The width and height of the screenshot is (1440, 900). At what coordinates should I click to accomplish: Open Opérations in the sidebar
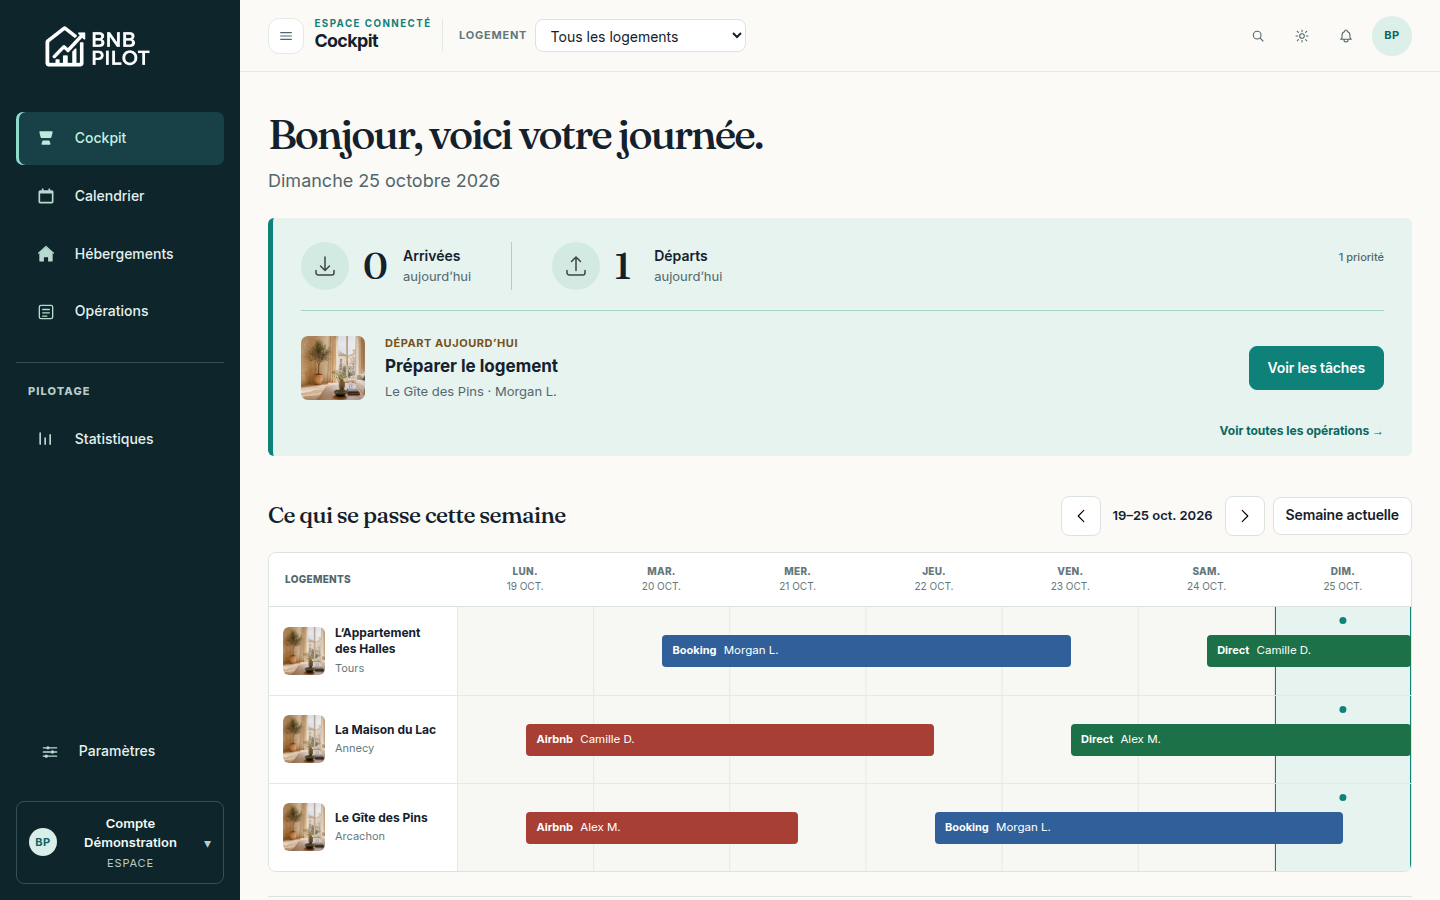(x=120, y=311)
